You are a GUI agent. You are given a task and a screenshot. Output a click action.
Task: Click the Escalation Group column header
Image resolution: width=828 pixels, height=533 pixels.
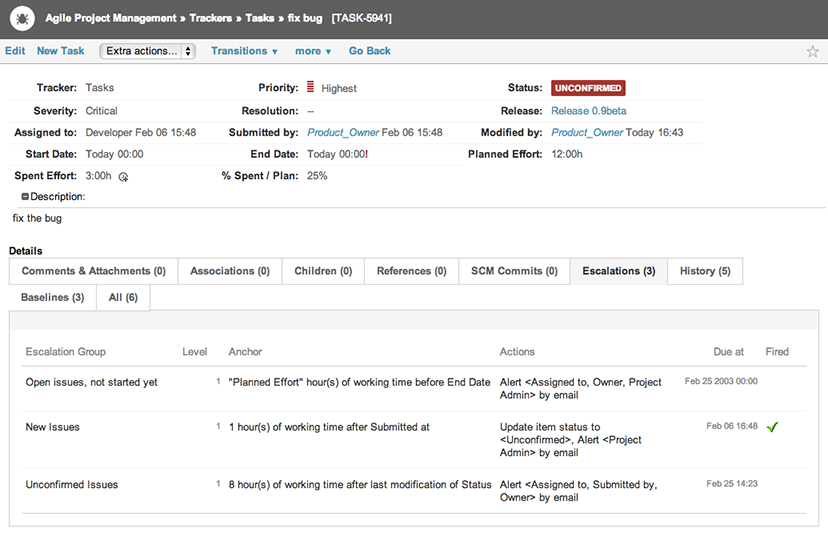point(65,352)
